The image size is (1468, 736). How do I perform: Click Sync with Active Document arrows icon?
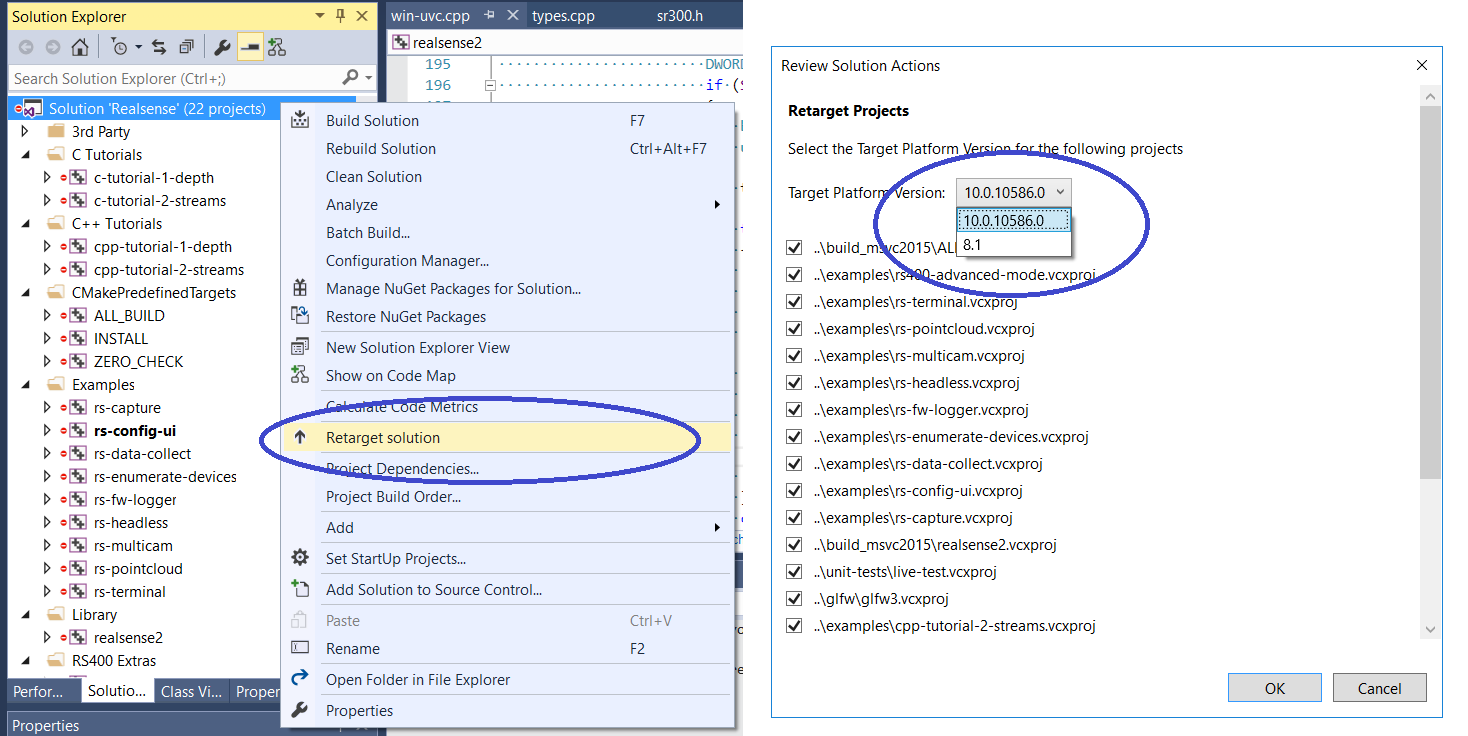(x=159, y=47)
